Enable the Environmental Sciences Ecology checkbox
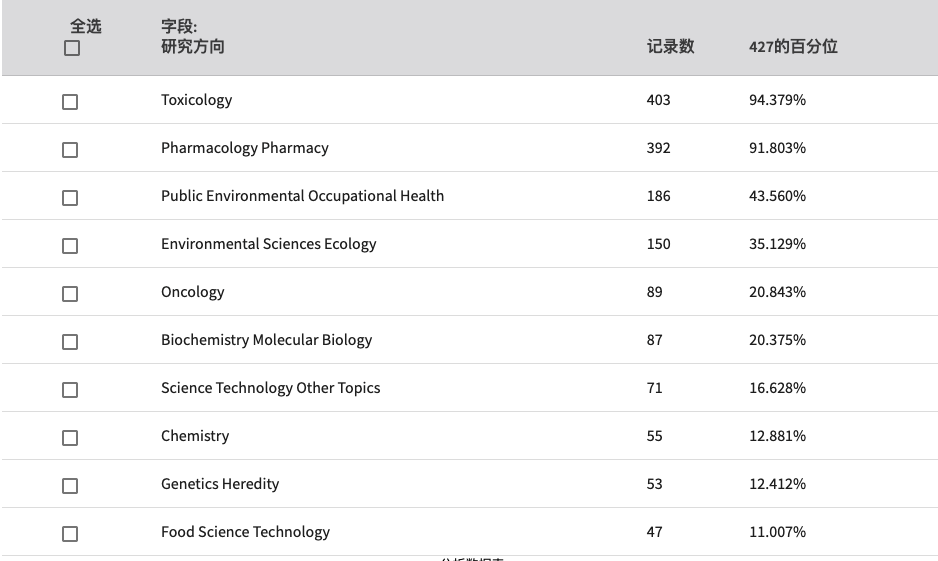This screenshot has height=561, width=938. tap(70, 246)
